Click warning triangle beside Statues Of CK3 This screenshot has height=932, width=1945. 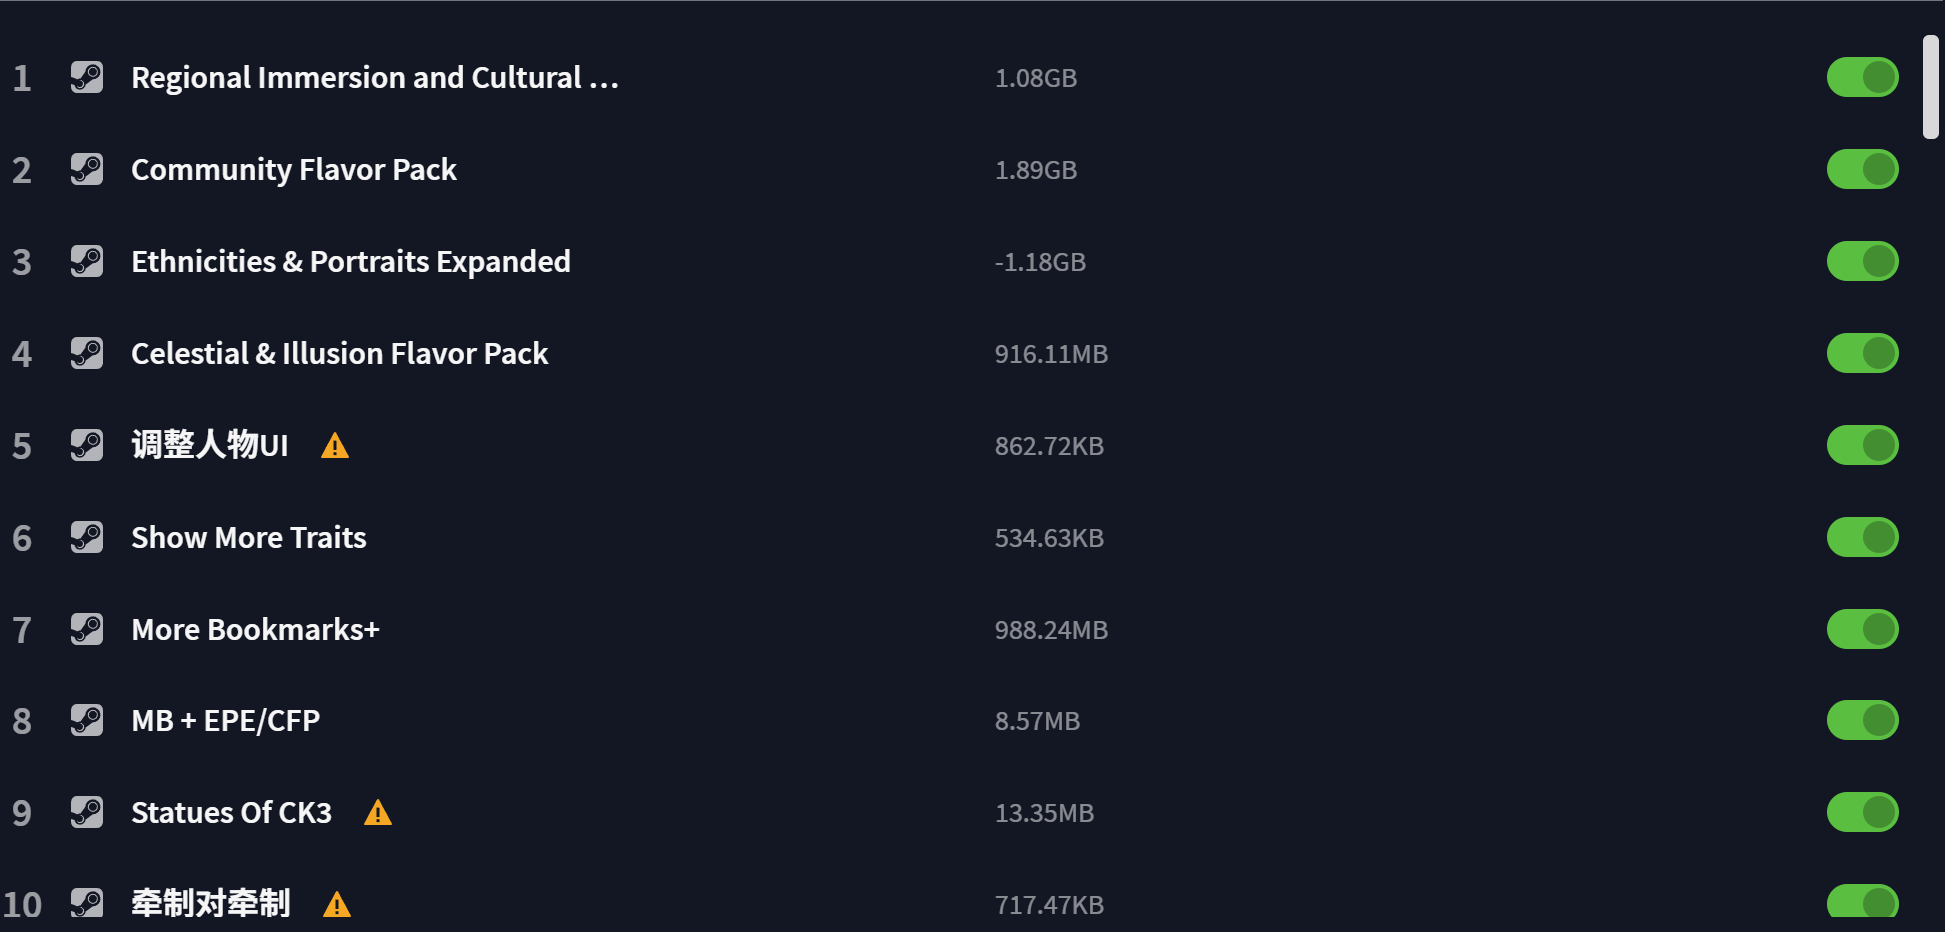(x=378, y=813)
